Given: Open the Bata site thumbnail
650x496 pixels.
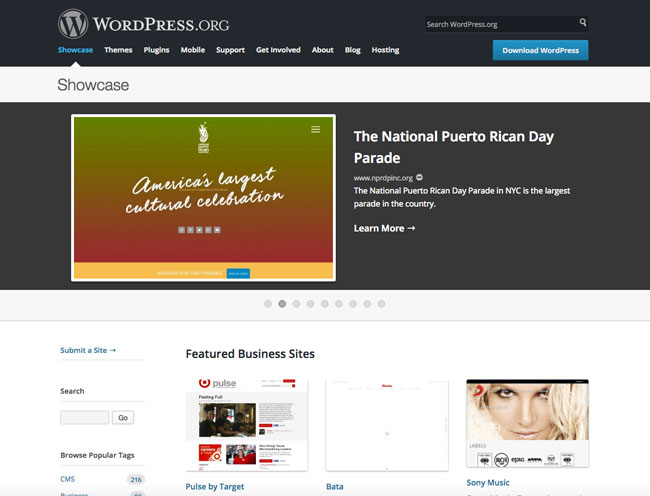Looking at the screenshot, I should tap(387, 425).
